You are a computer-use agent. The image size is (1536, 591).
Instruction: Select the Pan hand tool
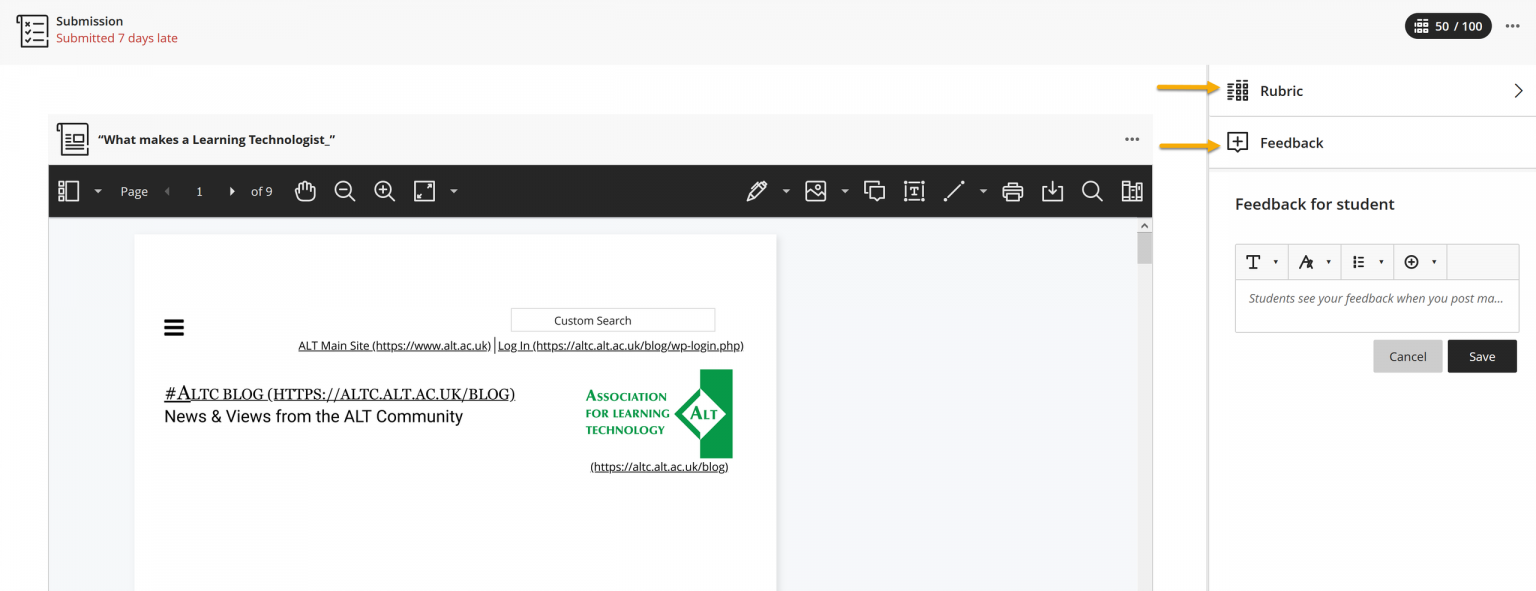pos(305,191)
